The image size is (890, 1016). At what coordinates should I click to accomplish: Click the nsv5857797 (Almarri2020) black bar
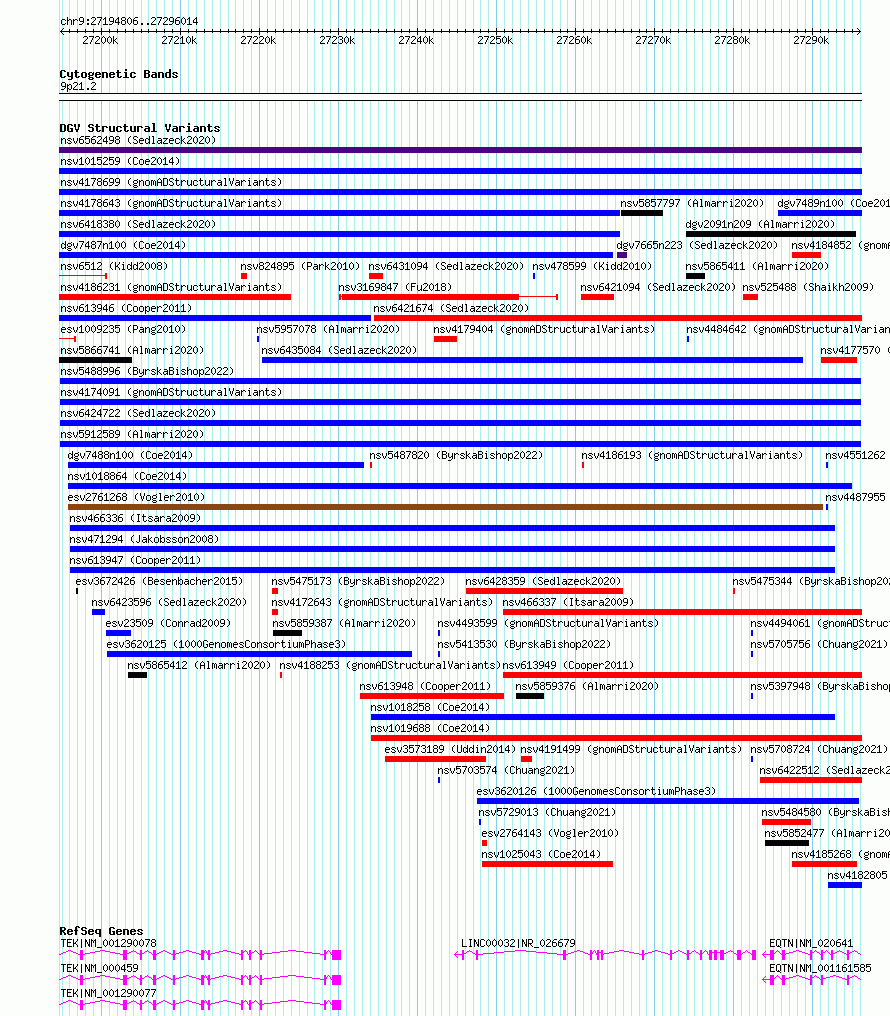pos(641,213)
